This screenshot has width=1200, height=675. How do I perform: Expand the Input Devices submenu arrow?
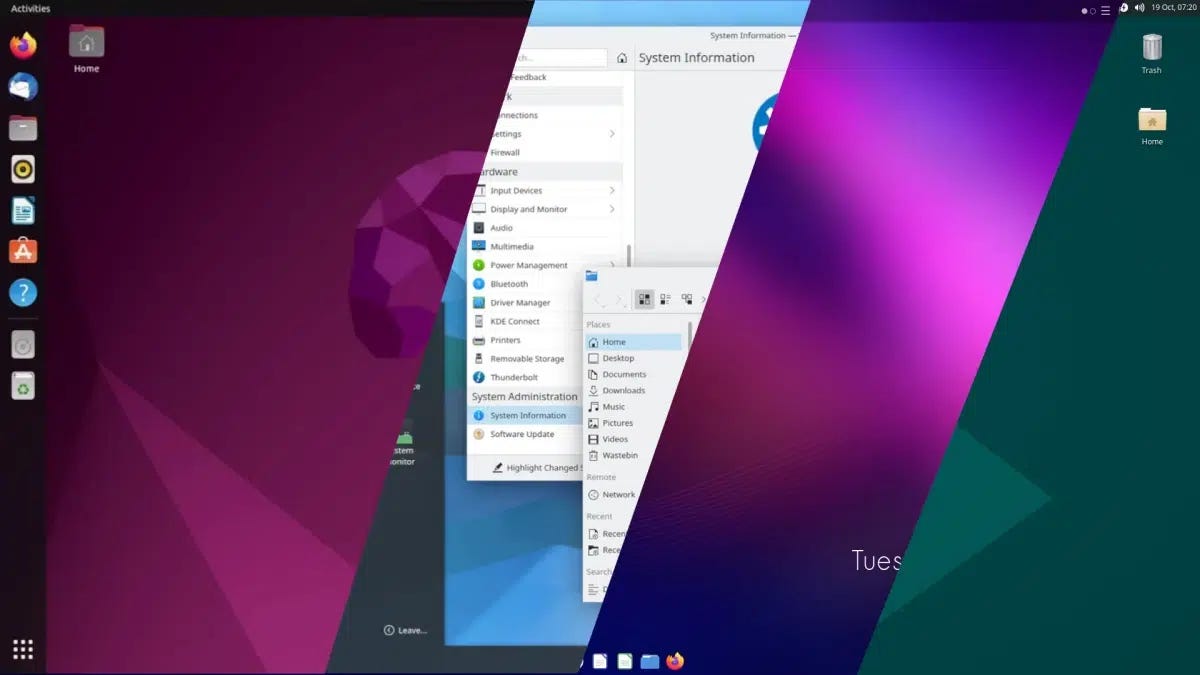click(x=611, y=190)
